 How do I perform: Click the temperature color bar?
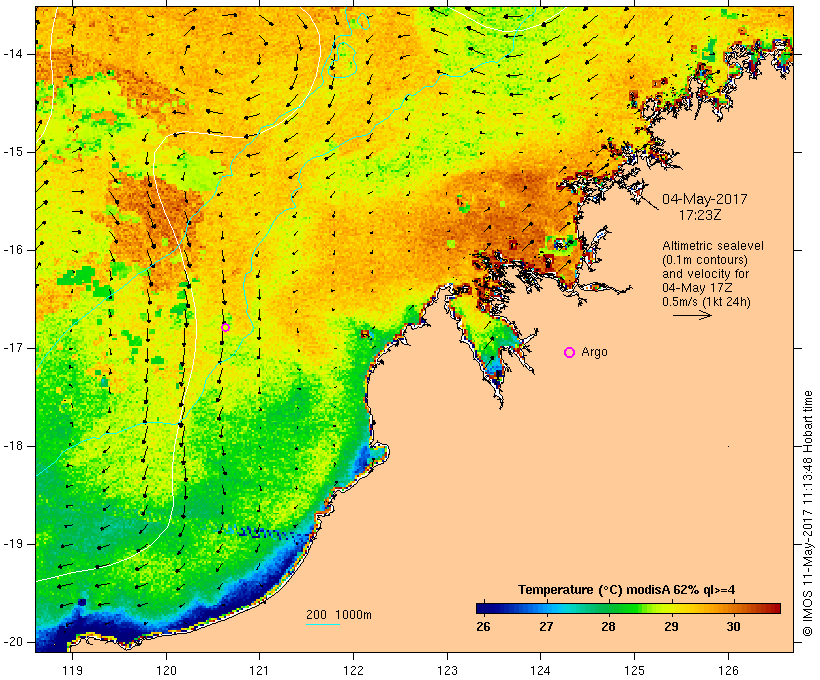[628, 608]
